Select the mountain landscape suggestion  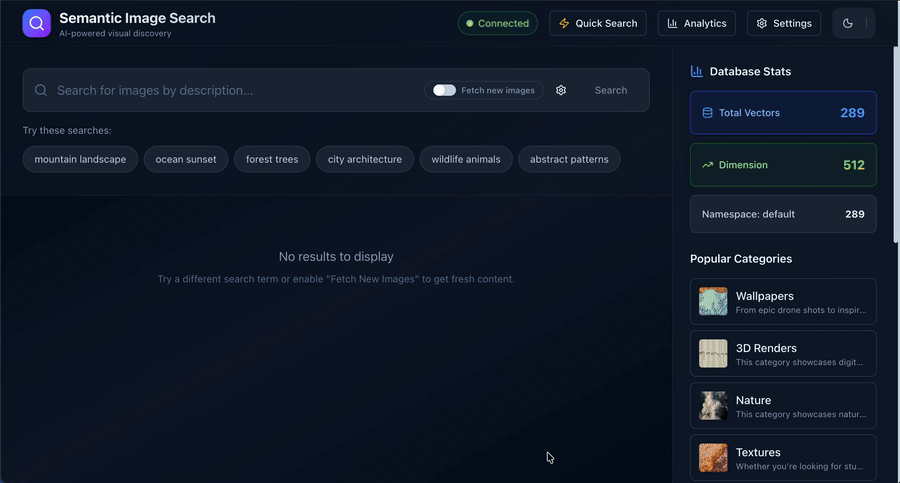click(80, 159)
